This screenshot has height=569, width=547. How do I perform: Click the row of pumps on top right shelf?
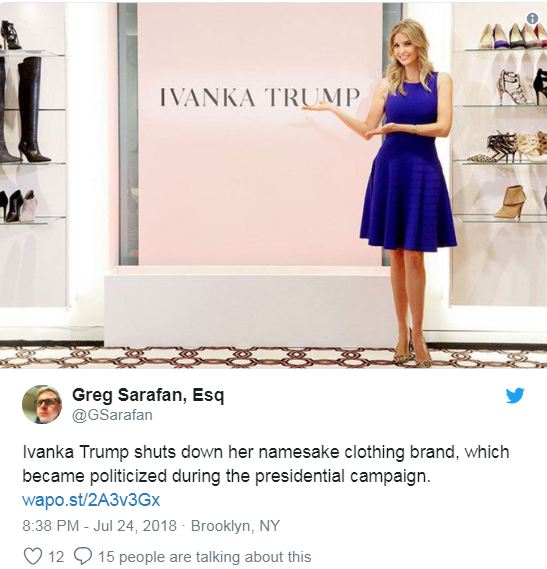tap(513, 36)
